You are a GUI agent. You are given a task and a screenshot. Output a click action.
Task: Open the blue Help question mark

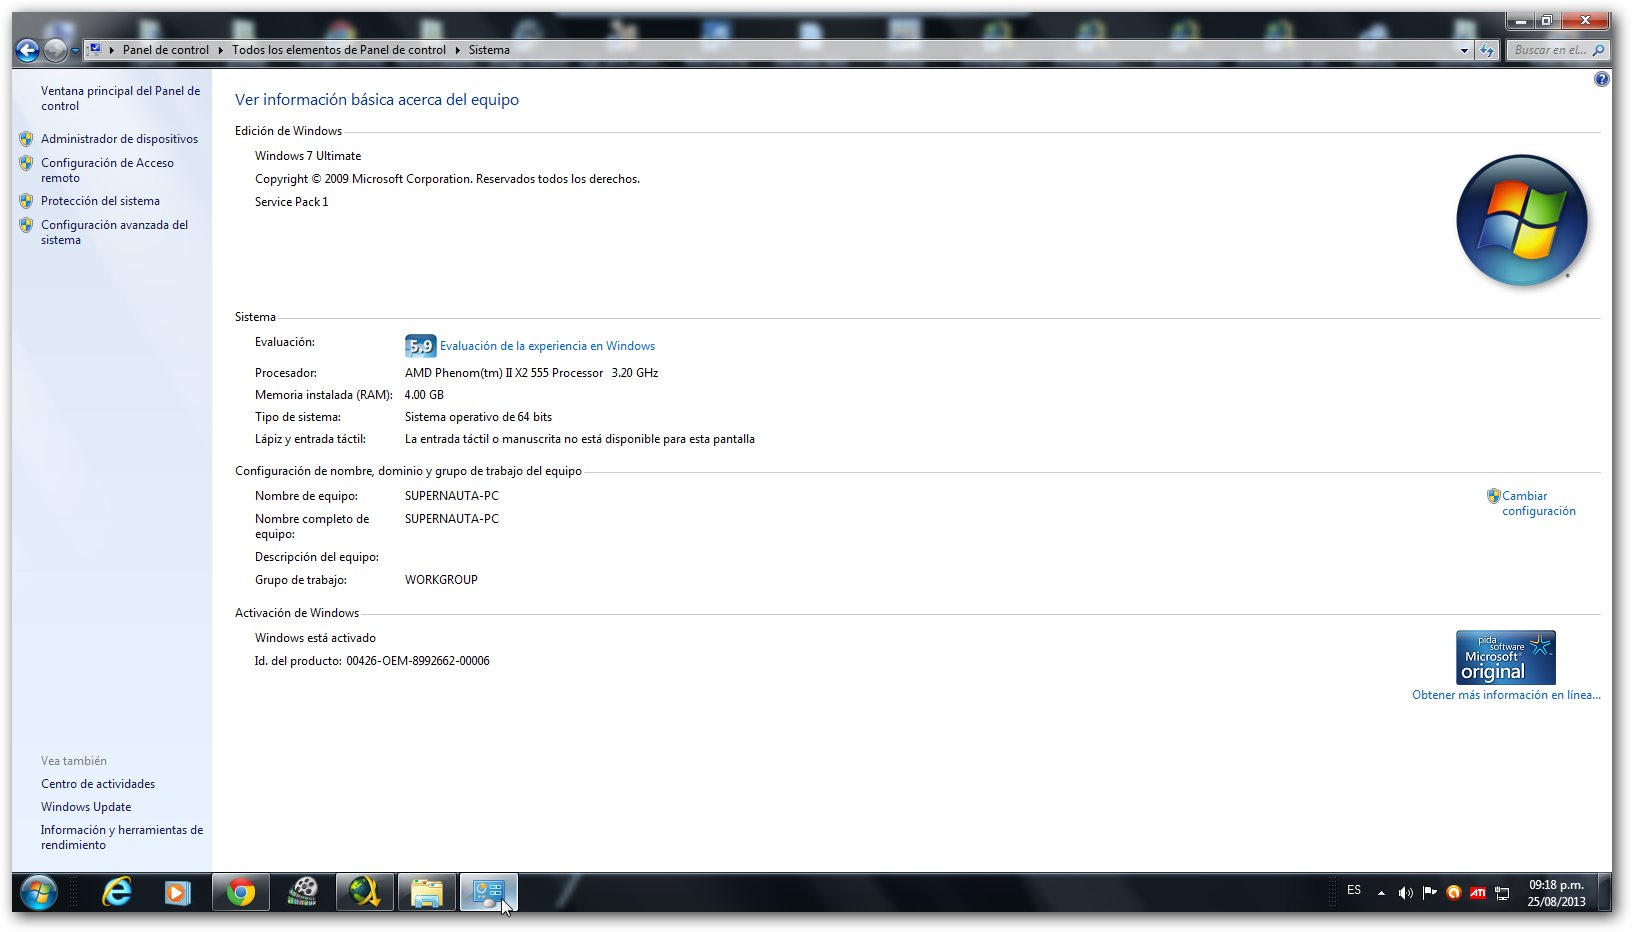tap(1601, 79)
